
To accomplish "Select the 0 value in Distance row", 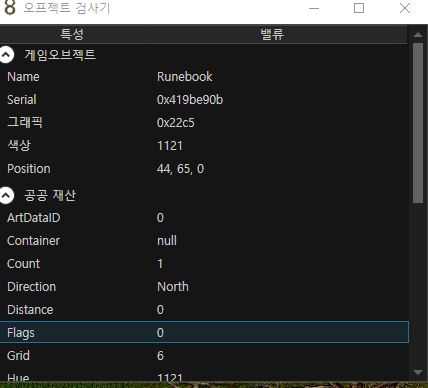I will point(160,310).
